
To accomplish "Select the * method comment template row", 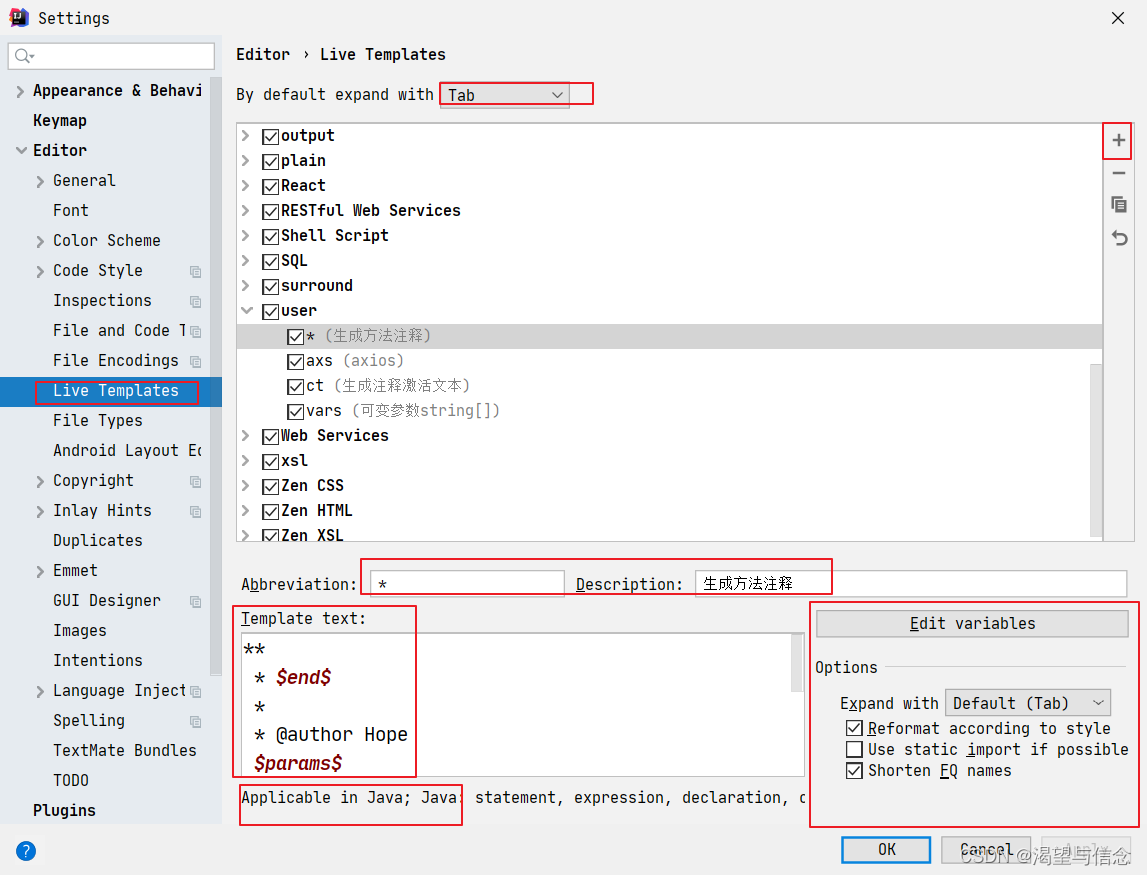I will (669, 336).
